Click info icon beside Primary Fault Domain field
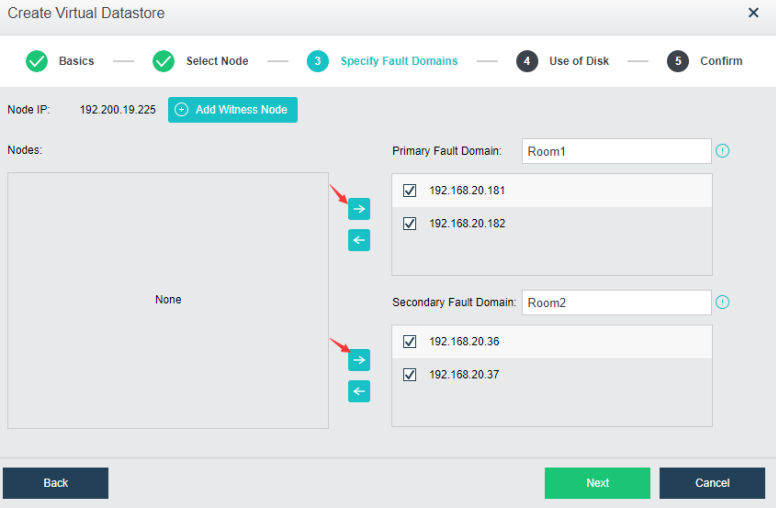Viewport: 776px width, 508px height. [x=723, y=151]
